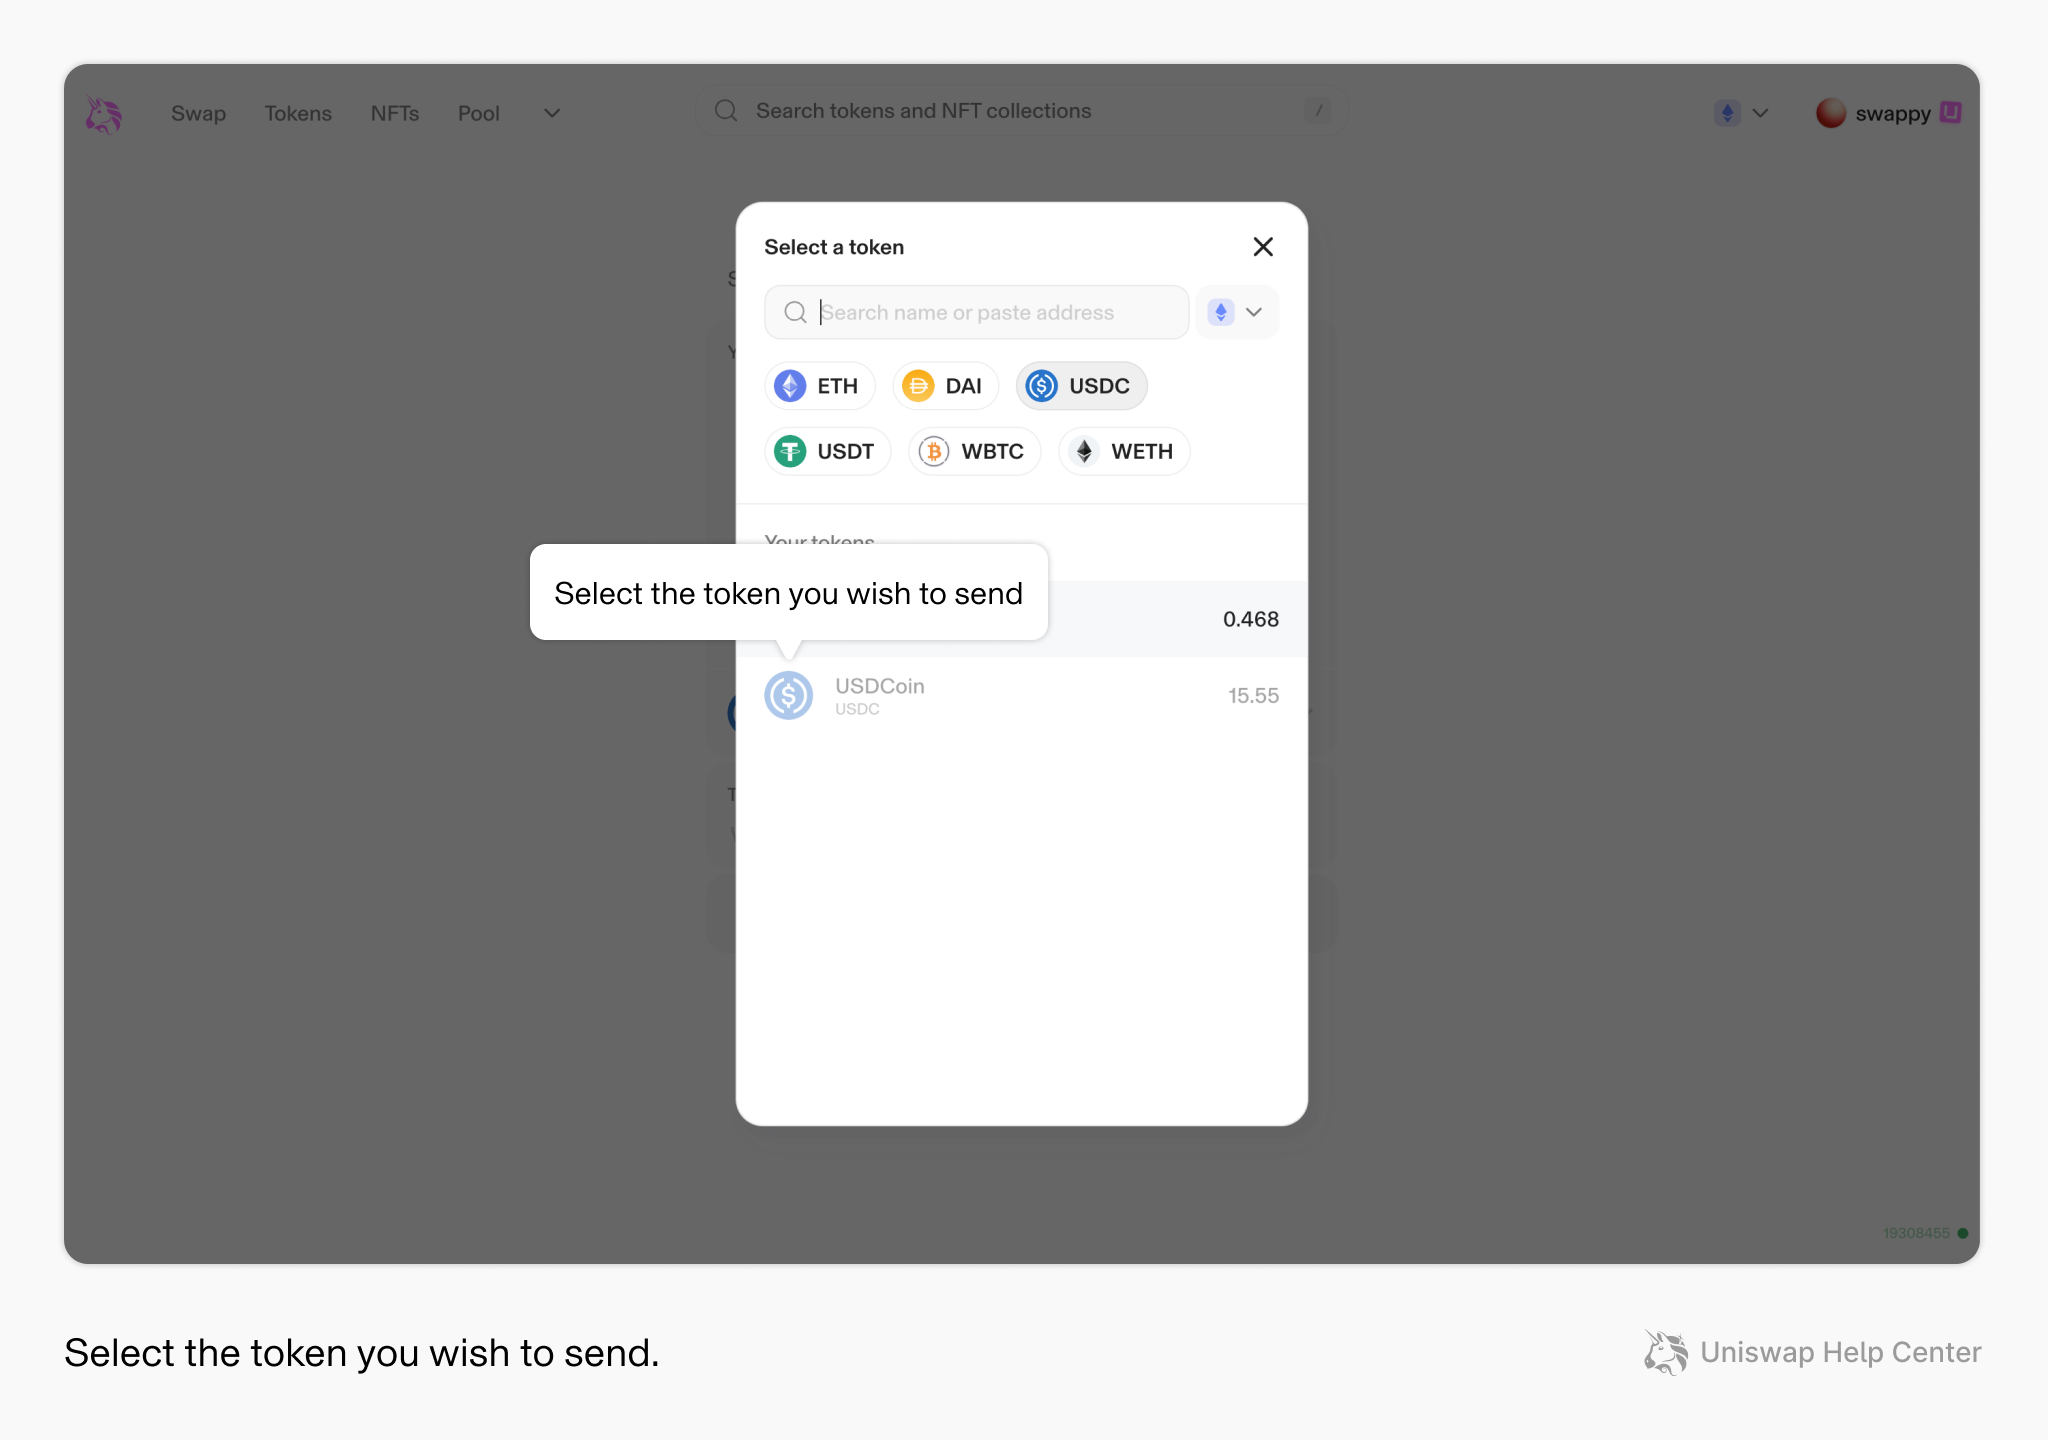Click the block number 19308455 status
This screenshot has height=1440, width=2048.
pyautogui.click(x=1925, y=1233)
